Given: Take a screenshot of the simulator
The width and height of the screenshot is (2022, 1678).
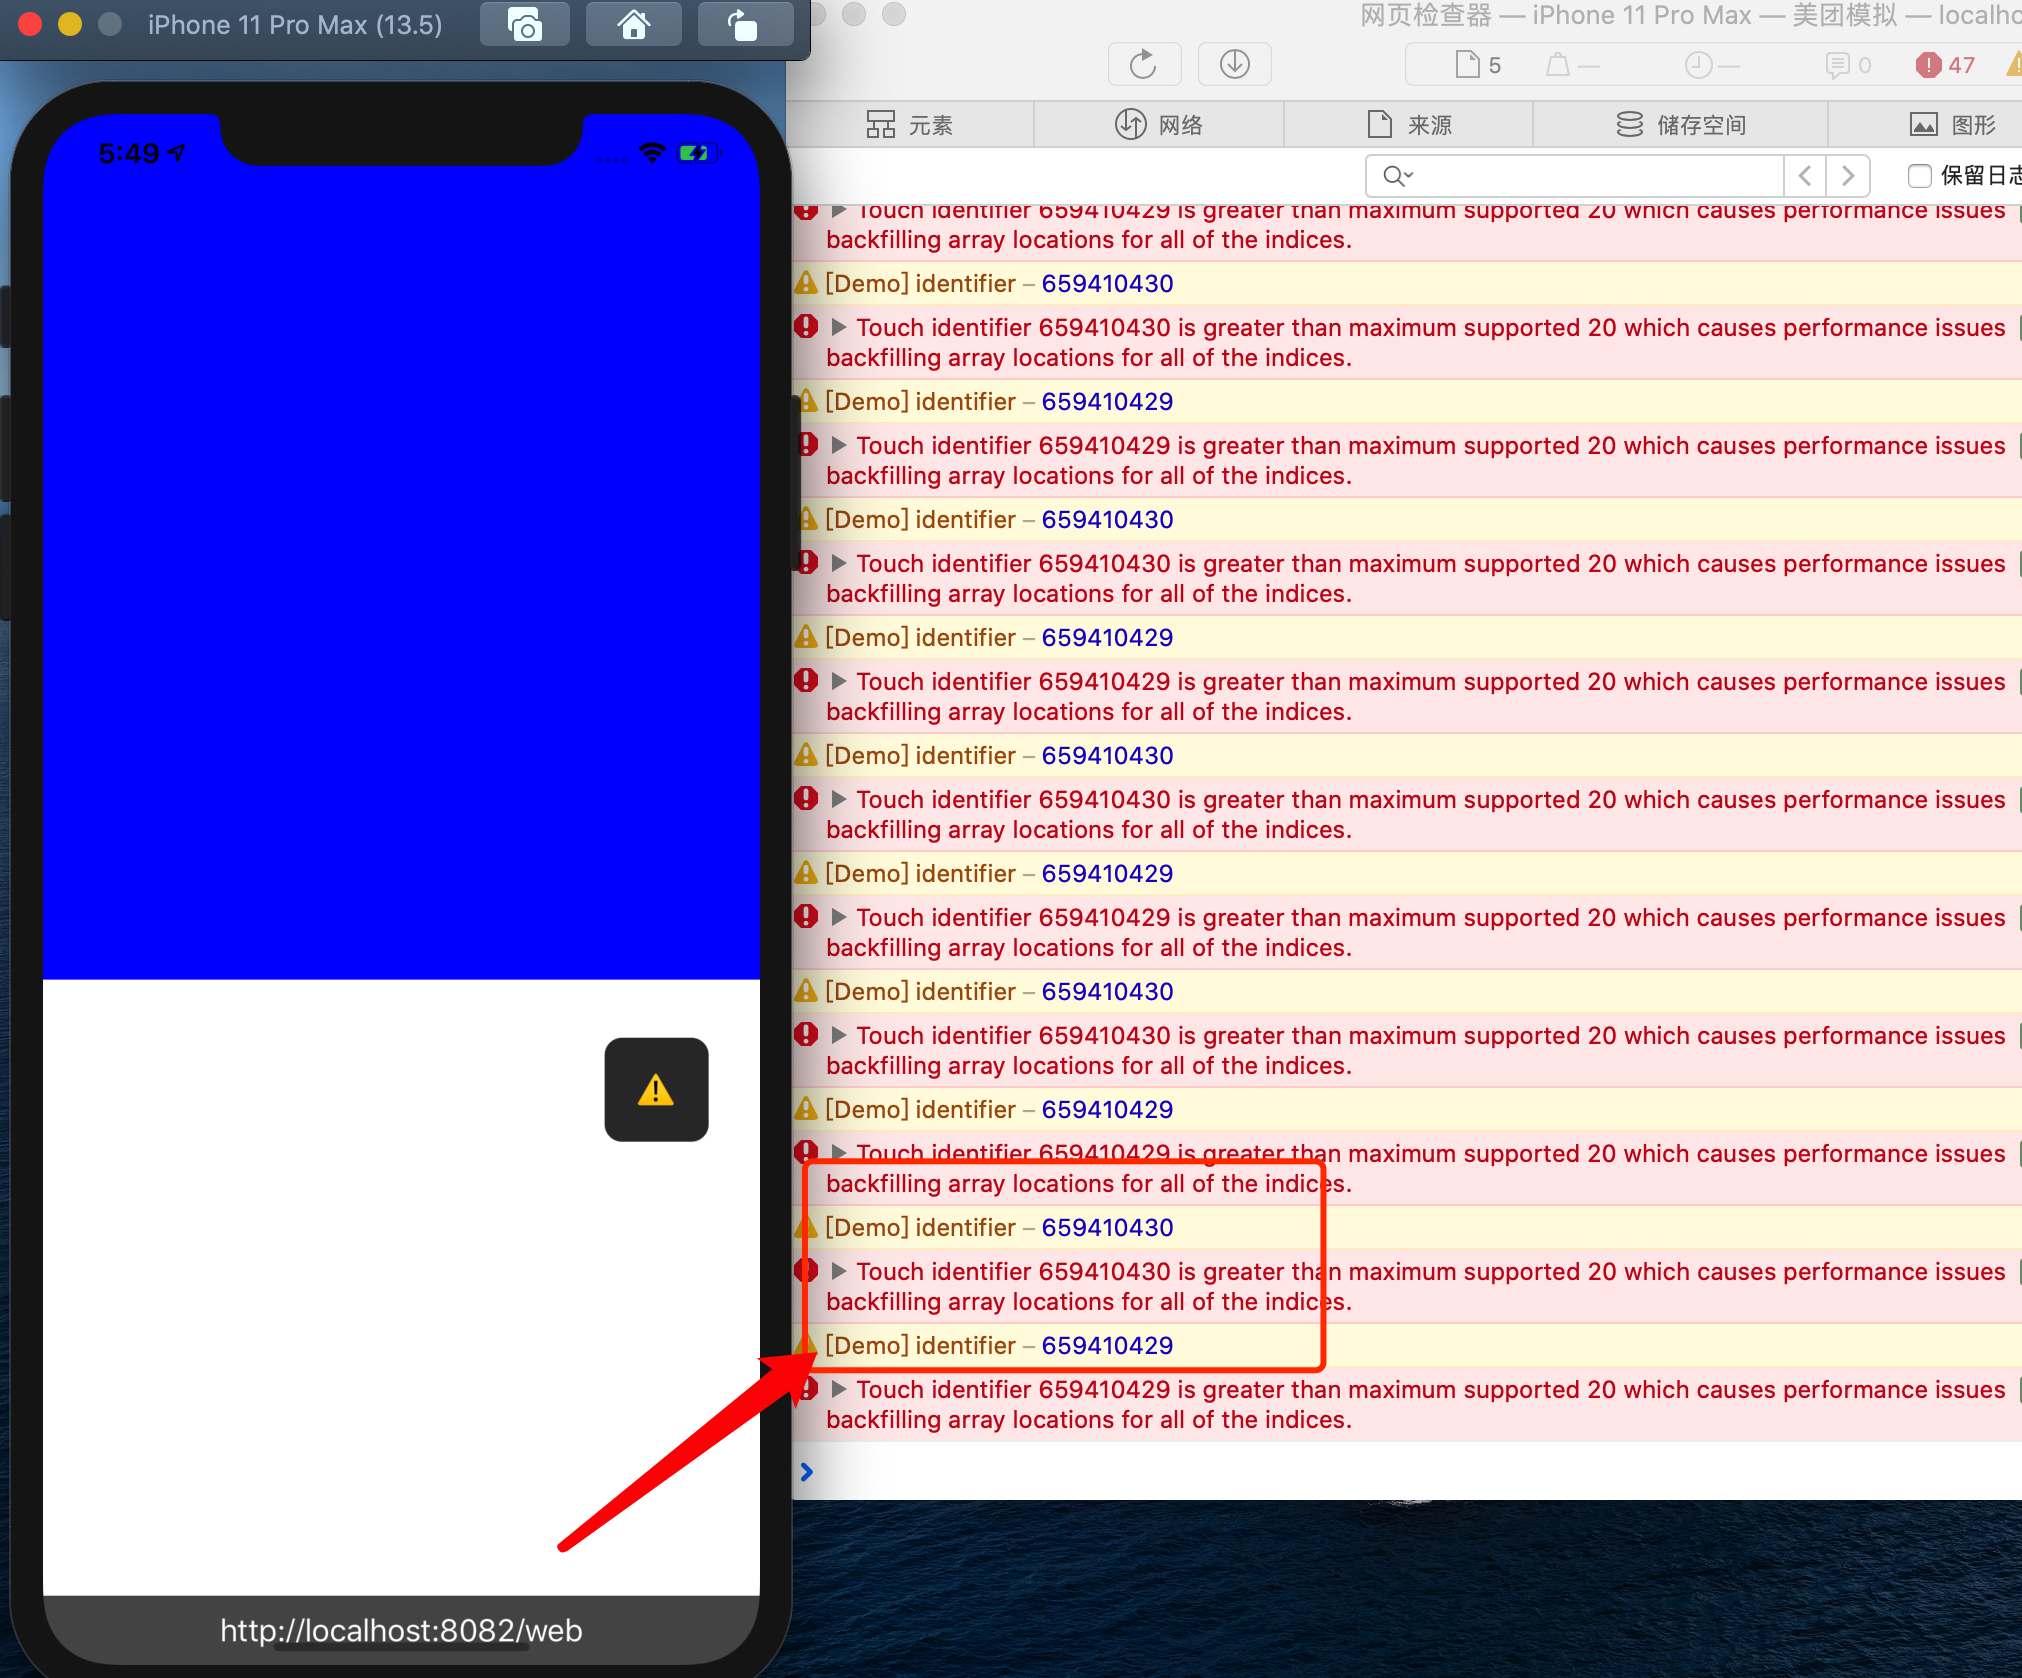Looking at the screenshot, I should [x=524, y=24].
